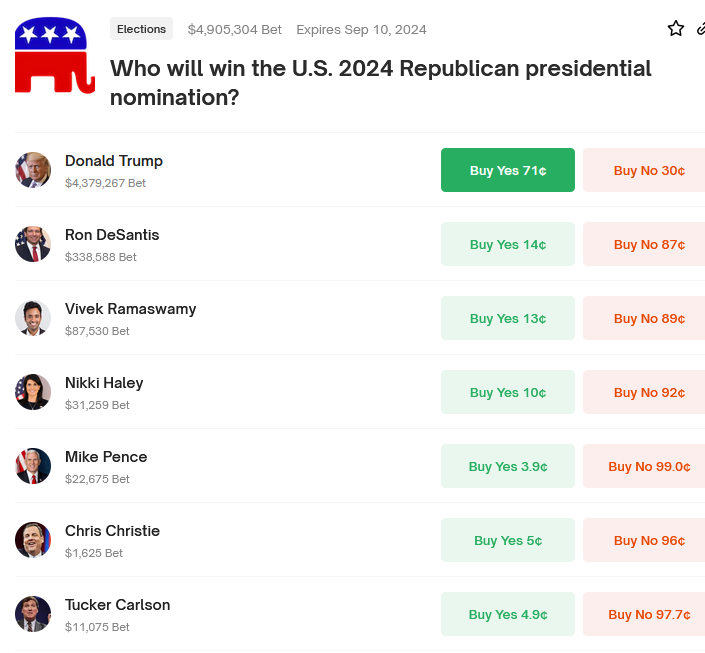Open Vivek Ramaswamy's avatar photo
This screenshot has height=653, width=705.
coord(33,318)
